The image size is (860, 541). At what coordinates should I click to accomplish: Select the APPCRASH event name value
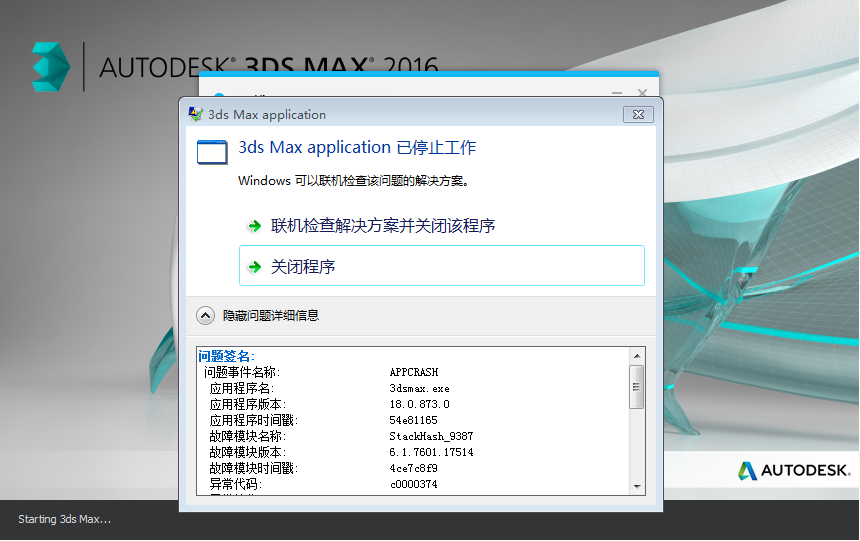[414, 372]
